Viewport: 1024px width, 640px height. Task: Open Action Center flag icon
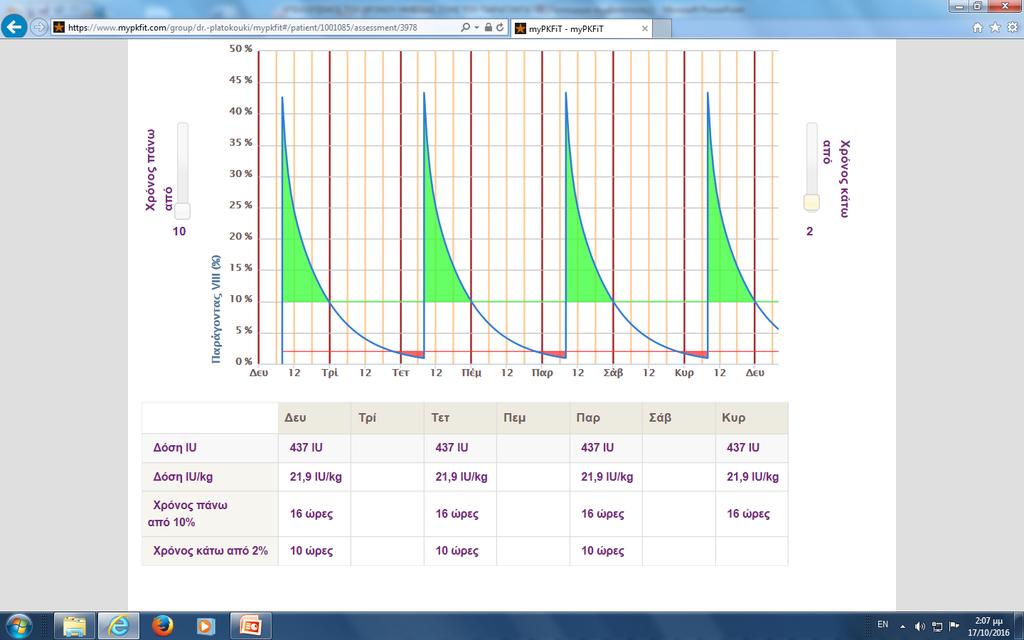(954, 626)
